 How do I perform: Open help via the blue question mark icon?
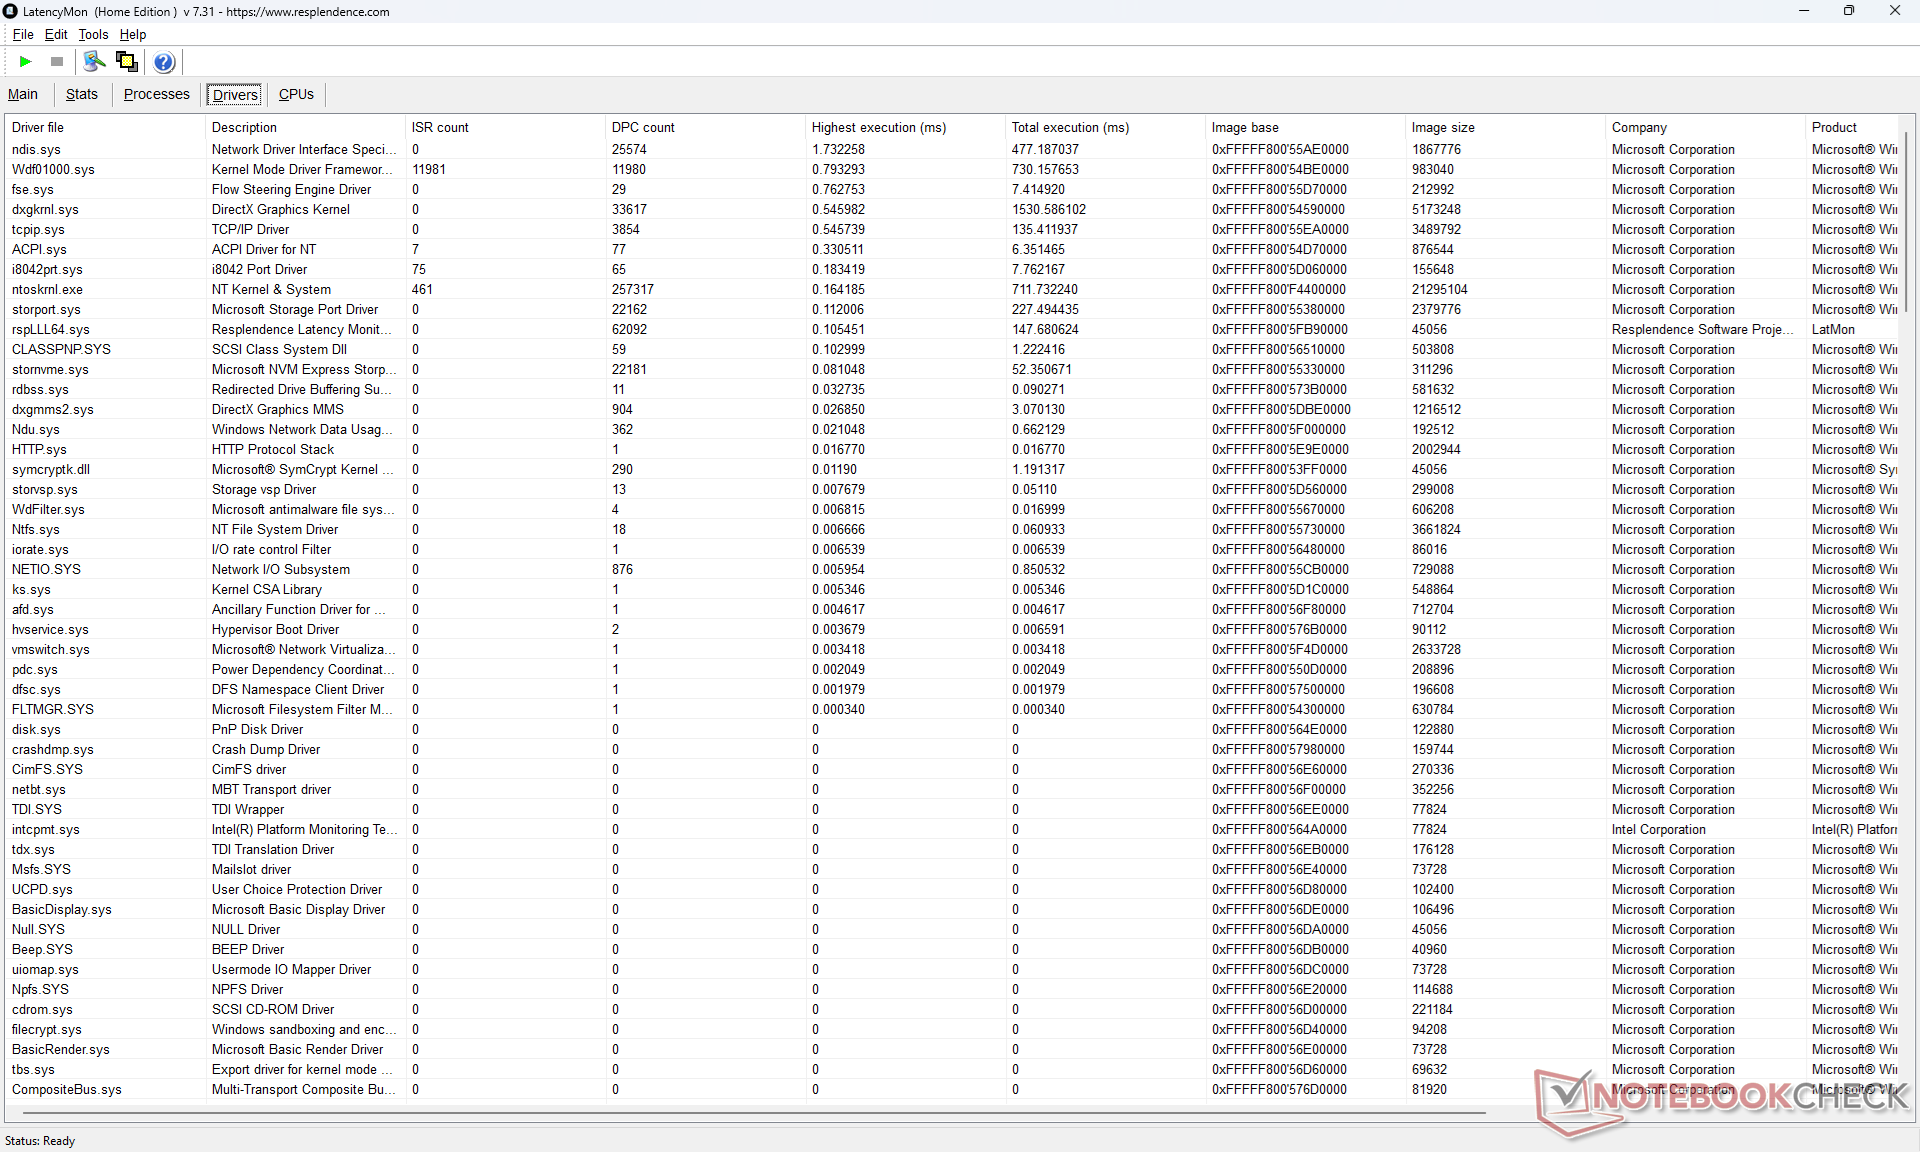point(164,62)
